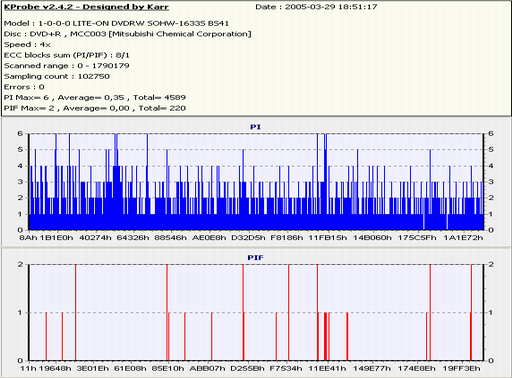The height and width of the screenshot is (378, 512).
Task: Click the PIF cluster near 11EE41h
Action: (x=327, y=337)
